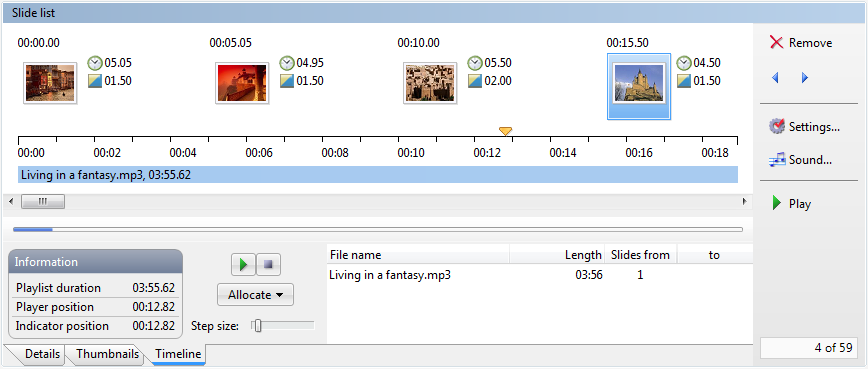Screen dimensions: 868x369
Task: Select the Timeline tab
Action: coord(178,354)
